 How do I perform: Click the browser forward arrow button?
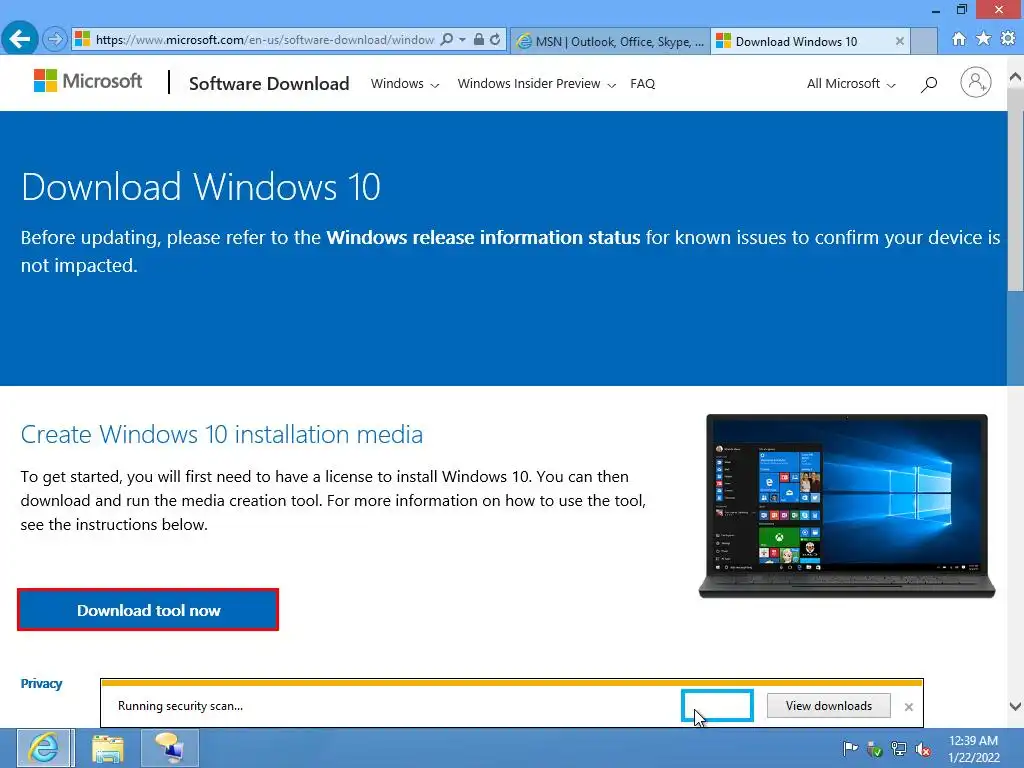coord(56,40)
